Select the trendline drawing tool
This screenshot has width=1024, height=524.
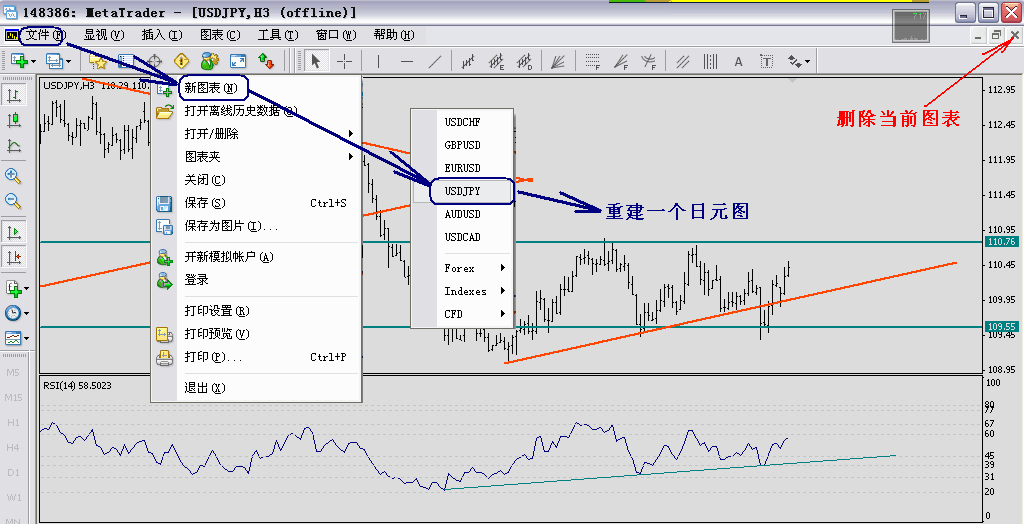click(x=434, y=61)
